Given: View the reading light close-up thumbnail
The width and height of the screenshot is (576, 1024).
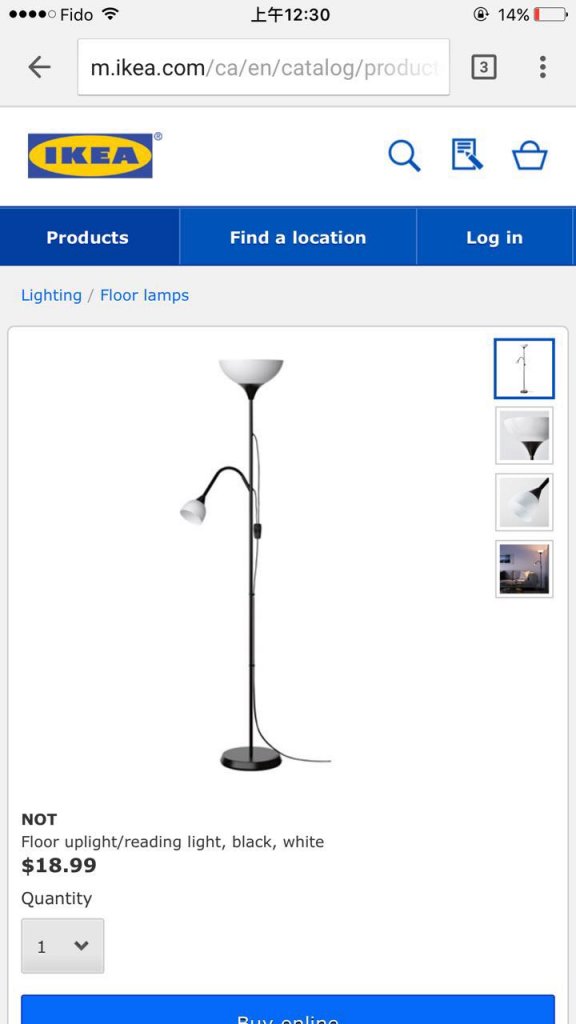Looking at the screenshot, I should 524,502.
